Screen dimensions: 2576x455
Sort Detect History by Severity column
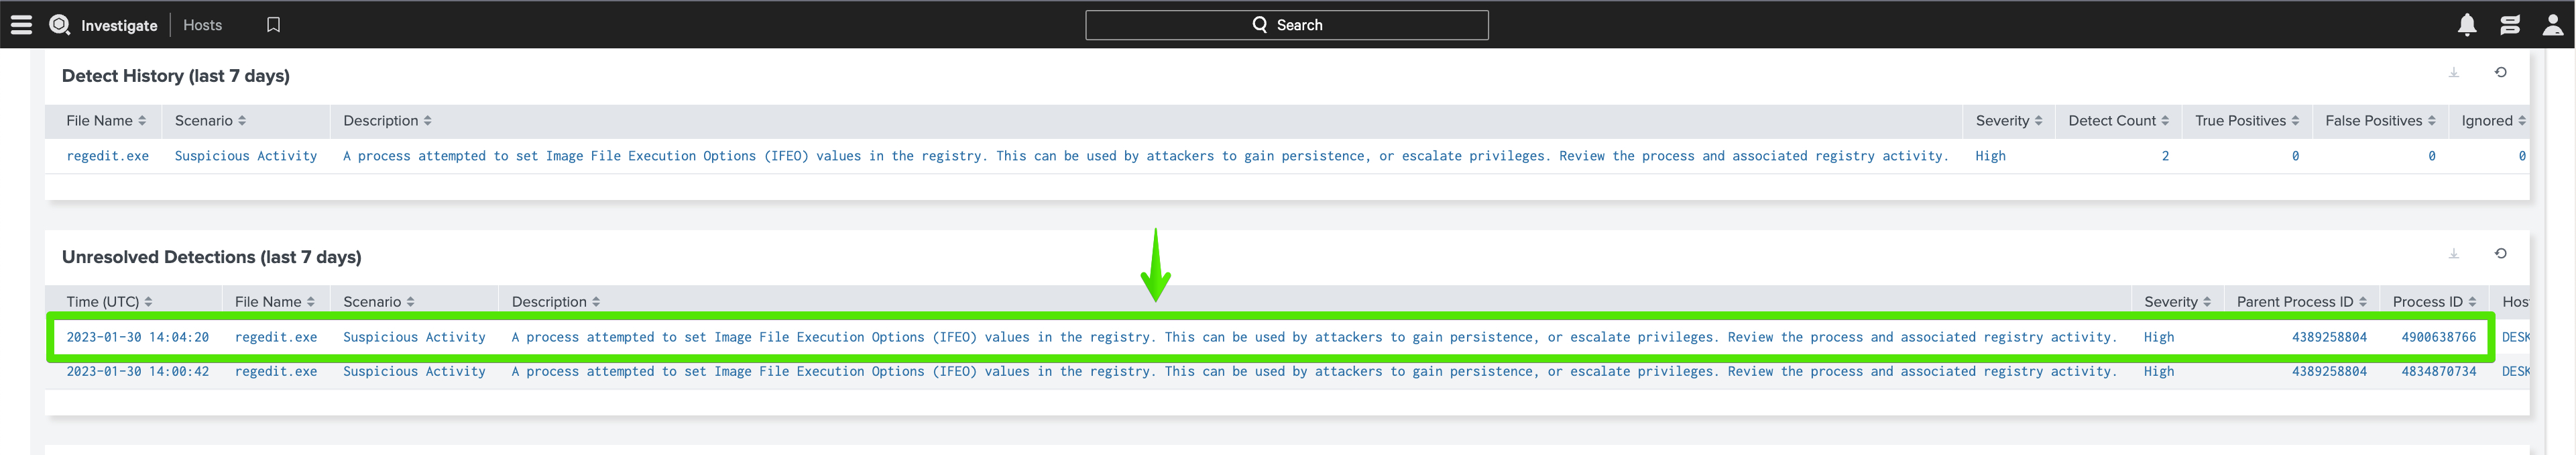pos(2008,121)
